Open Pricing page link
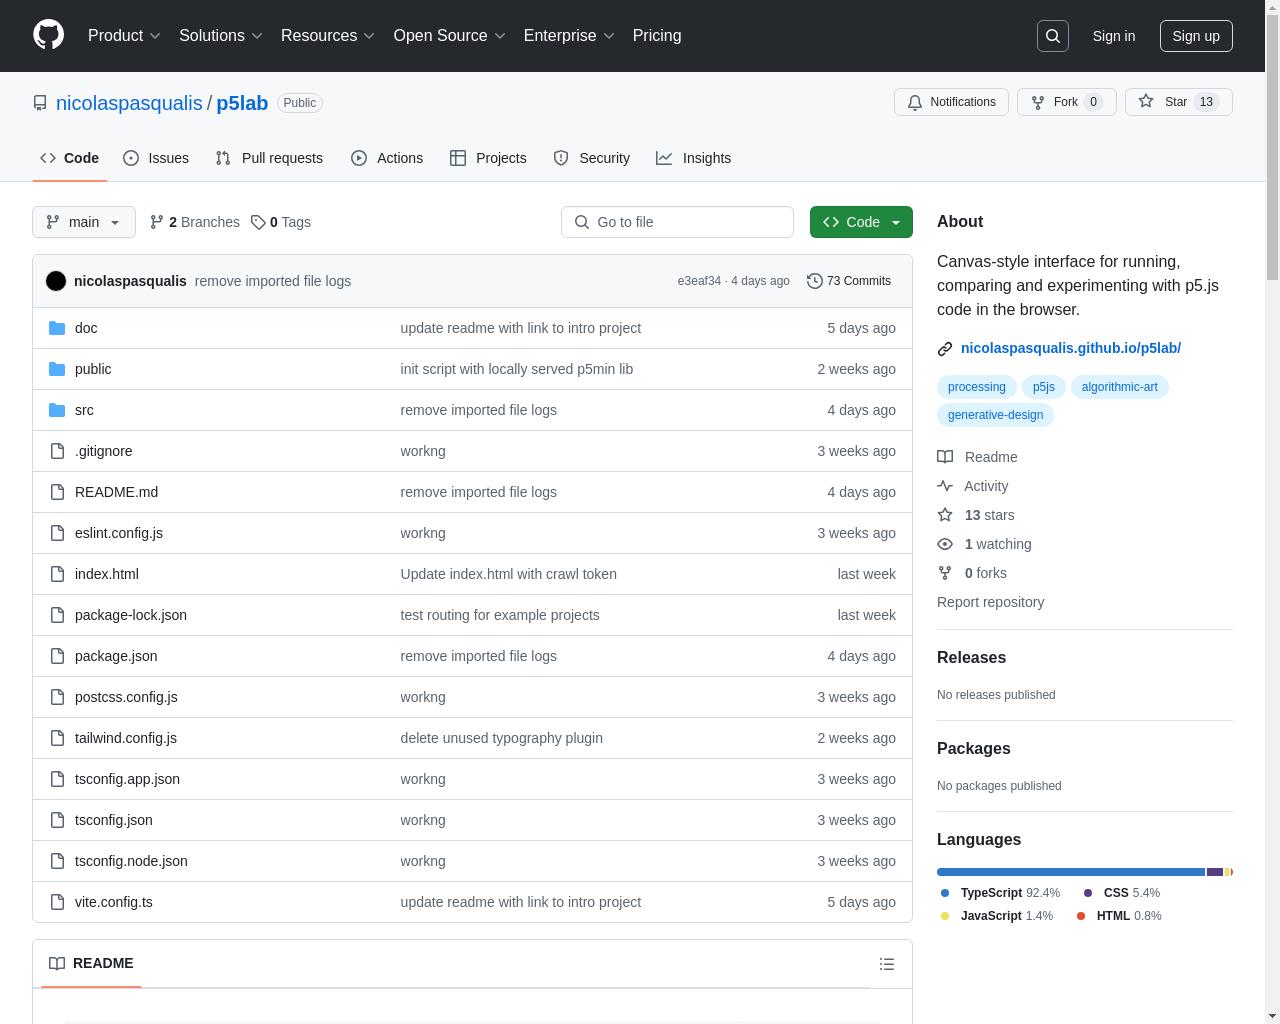1280x1024 pixels. [657, 35]
